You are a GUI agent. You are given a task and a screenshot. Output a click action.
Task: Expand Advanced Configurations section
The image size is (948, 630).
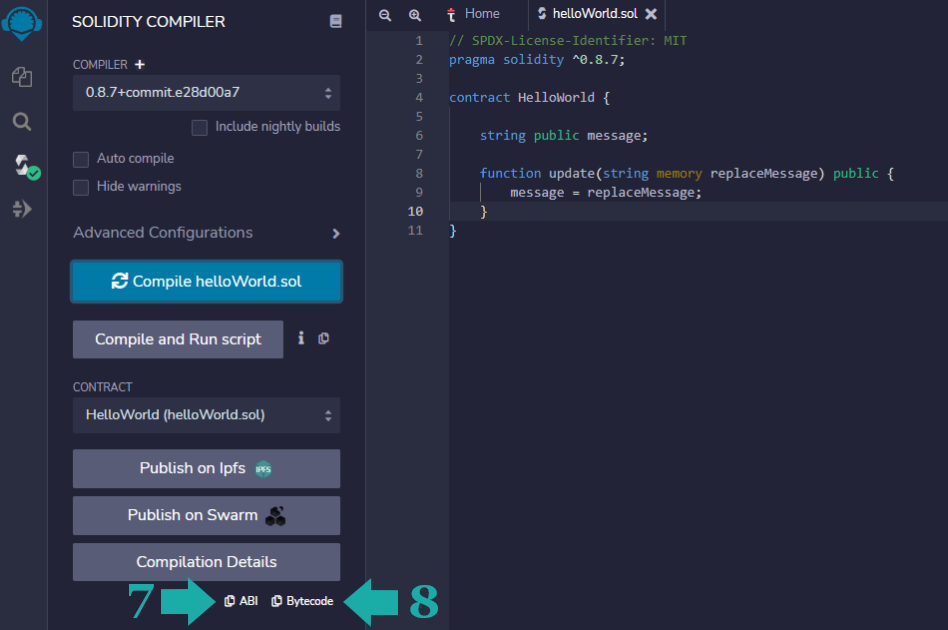[336, 233]
